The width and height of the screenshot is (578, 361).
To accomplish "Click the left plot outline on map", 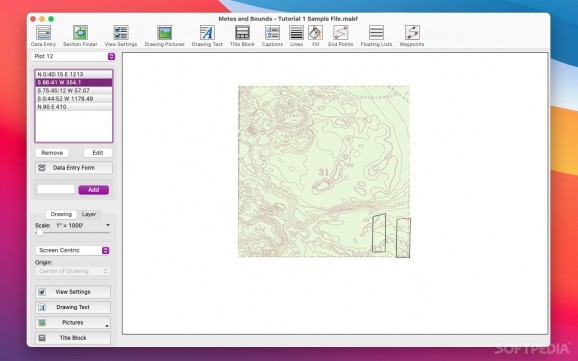I will 379,233.
